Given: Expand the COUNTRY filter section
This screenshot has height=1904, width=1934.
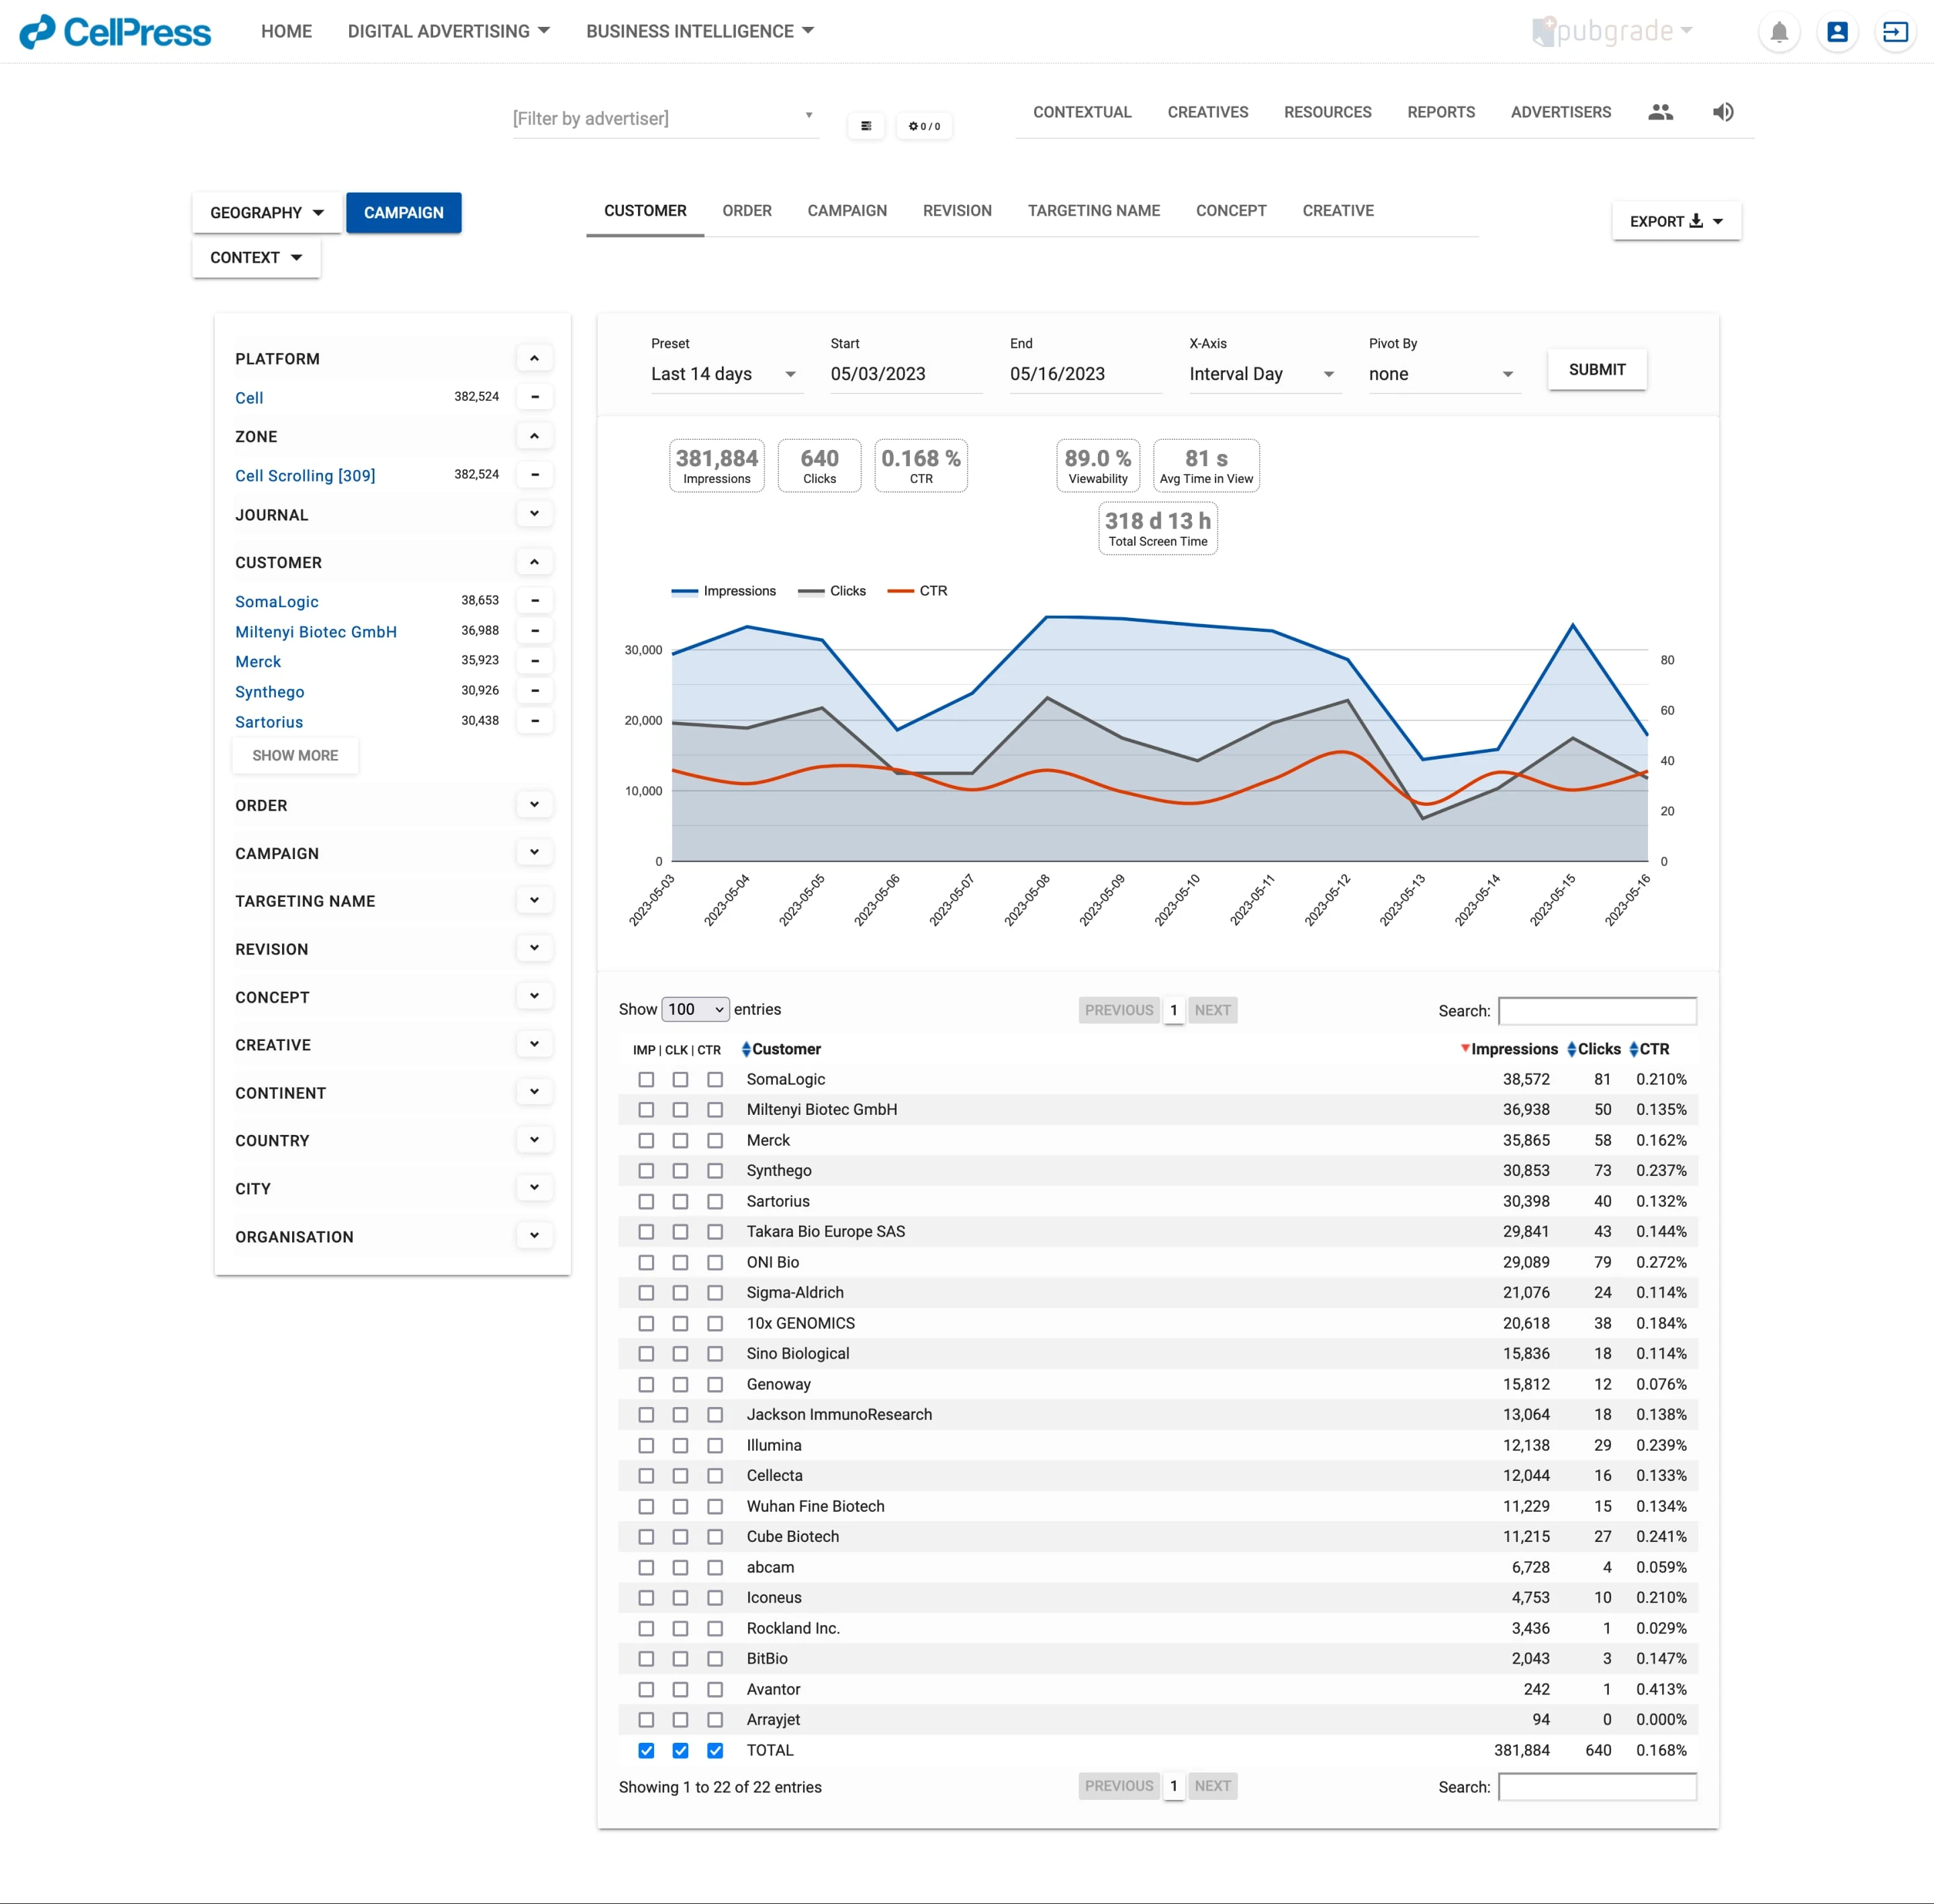Looking at the screenshot, I should [535, 1140].
